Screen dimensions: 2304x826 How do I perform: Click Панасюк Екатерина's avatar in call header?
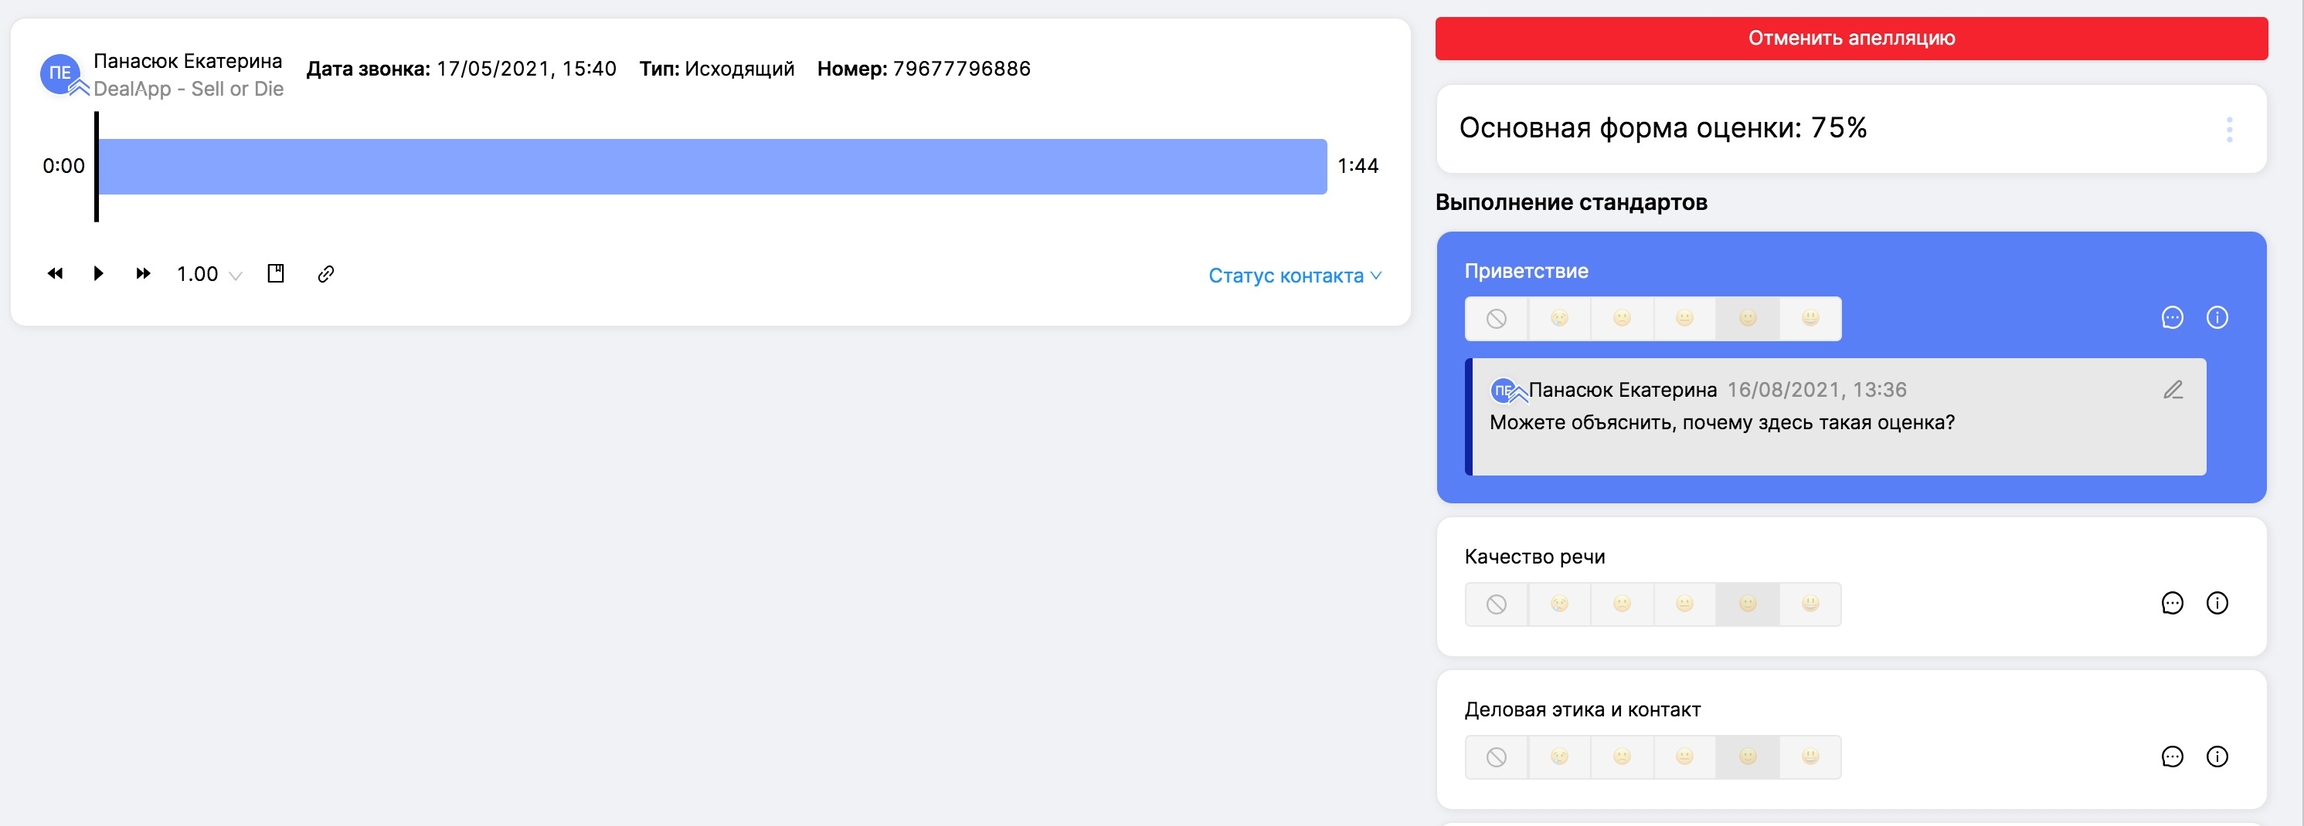click(x=60, y=73)
